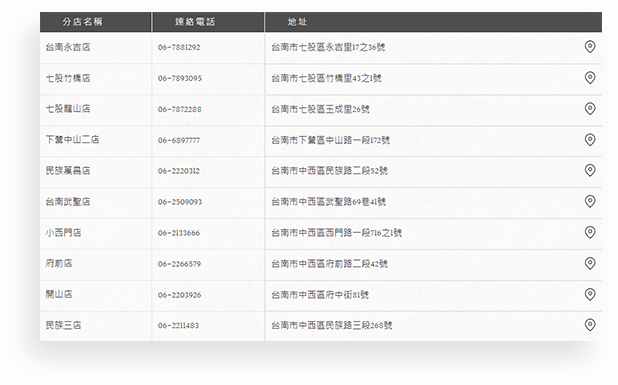Open map pin for 開山店 row
This screenshot has height=385, width=618.
[590, 294]
